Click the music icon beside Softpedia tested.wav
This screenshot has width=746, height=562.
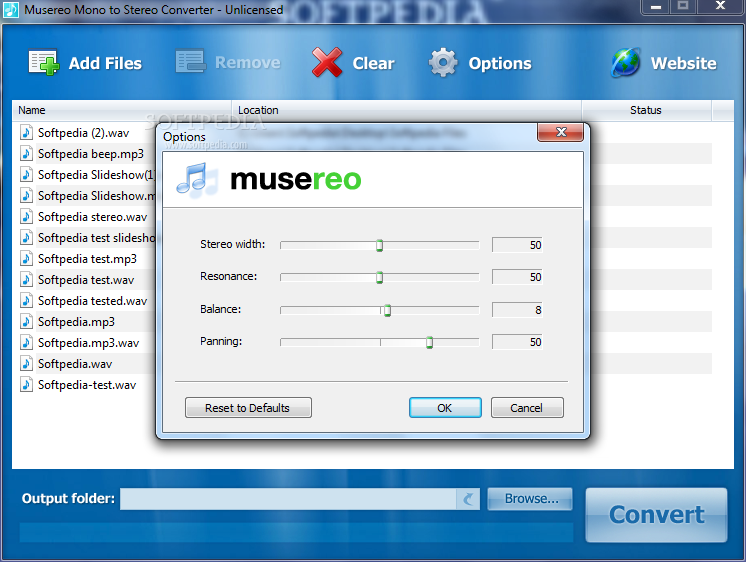click(27, 300)
